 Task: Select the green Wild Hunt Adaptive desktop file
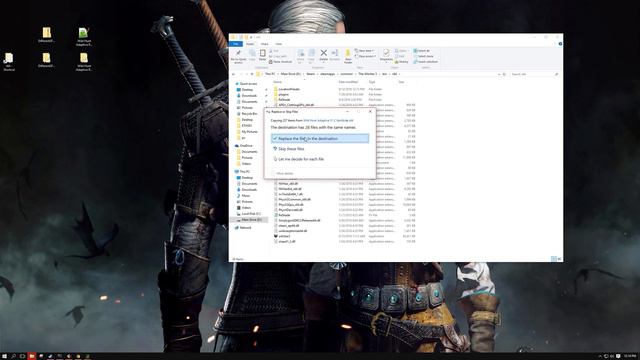[x=84, y=36]
